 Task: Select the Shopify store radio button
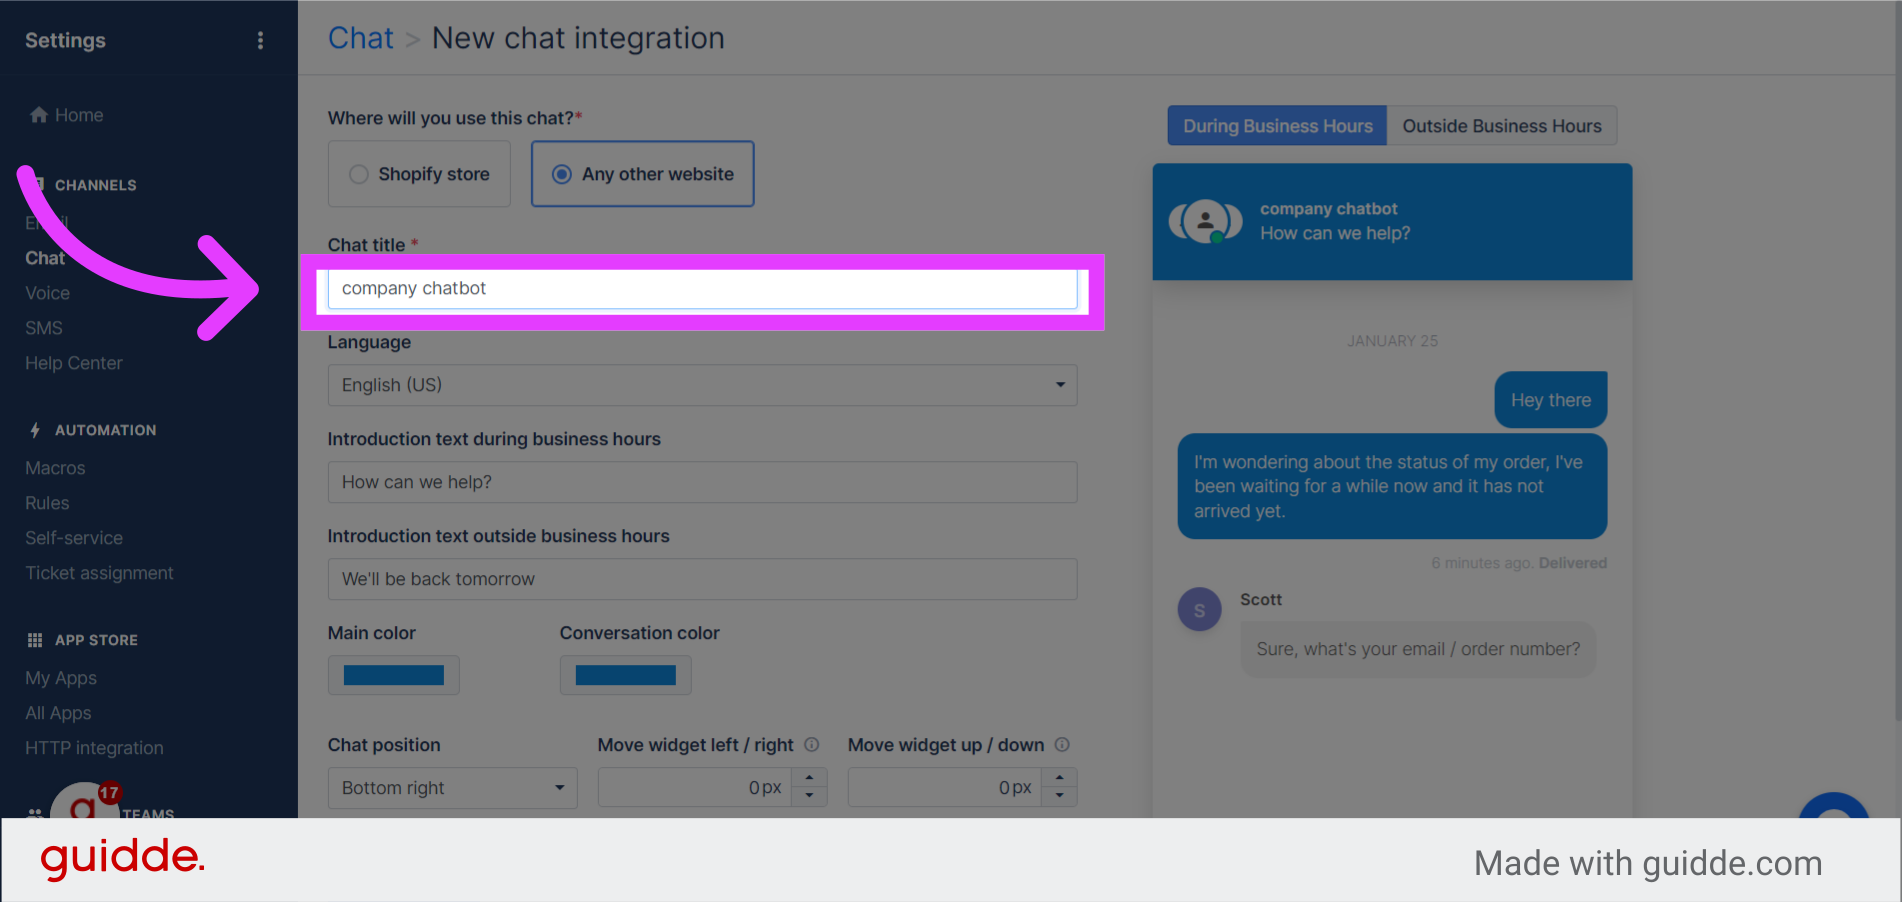[x=359, y=174]
